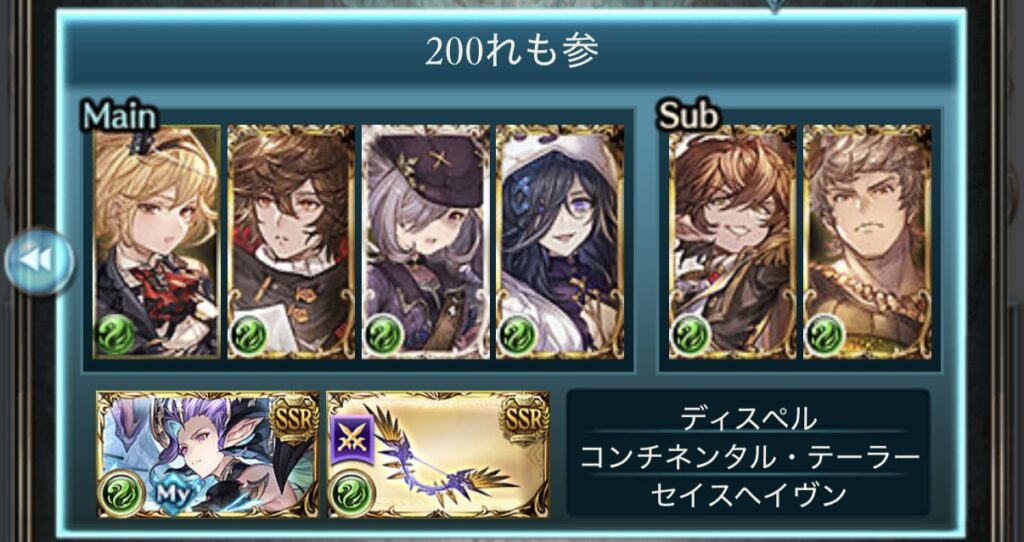Select the brown-haired character in black coat

coord(291,242)
